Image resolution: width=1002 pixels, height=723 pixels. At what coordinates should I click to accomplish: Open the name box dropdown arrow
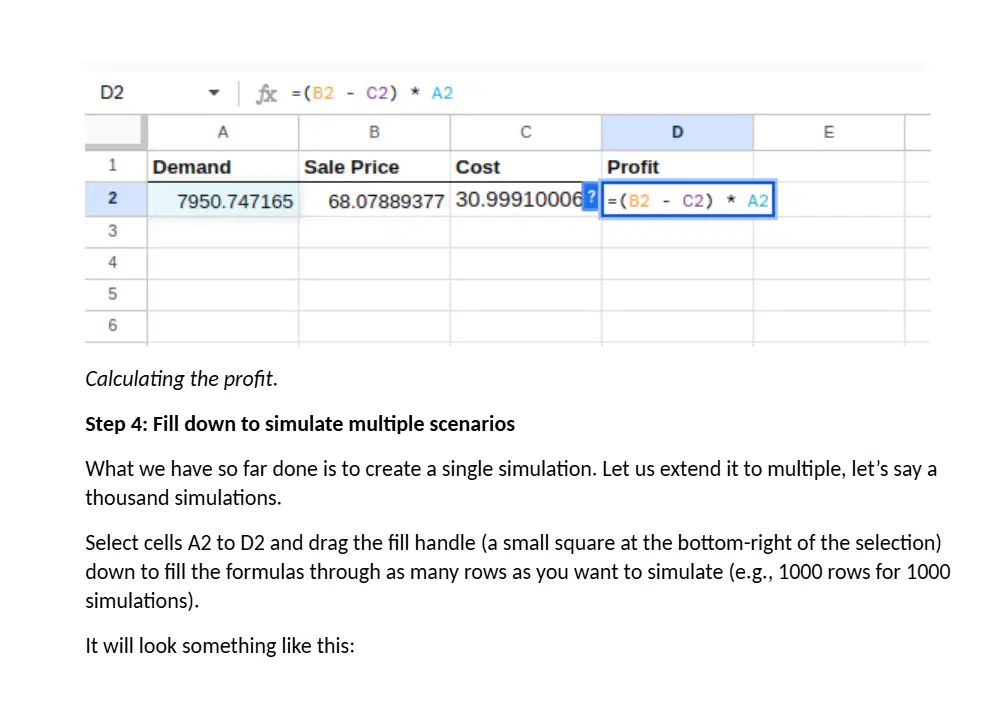(x=214, y=93)
